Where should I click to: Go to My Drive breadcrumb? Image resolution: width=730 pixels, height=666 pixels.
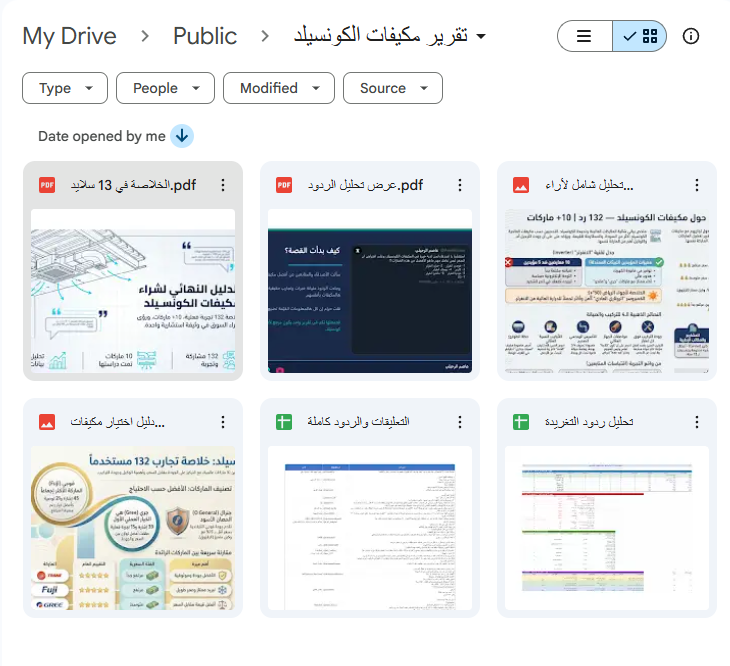coord(69,36)
